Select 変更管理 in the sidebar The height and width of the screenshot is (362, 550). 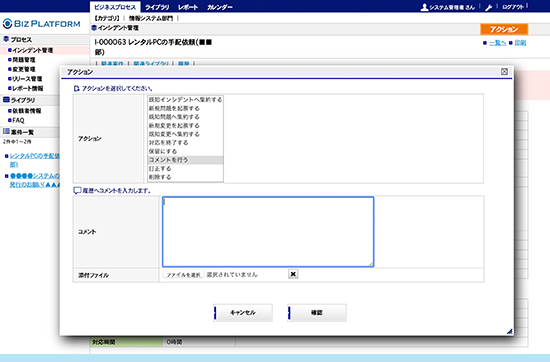[24, 69]
